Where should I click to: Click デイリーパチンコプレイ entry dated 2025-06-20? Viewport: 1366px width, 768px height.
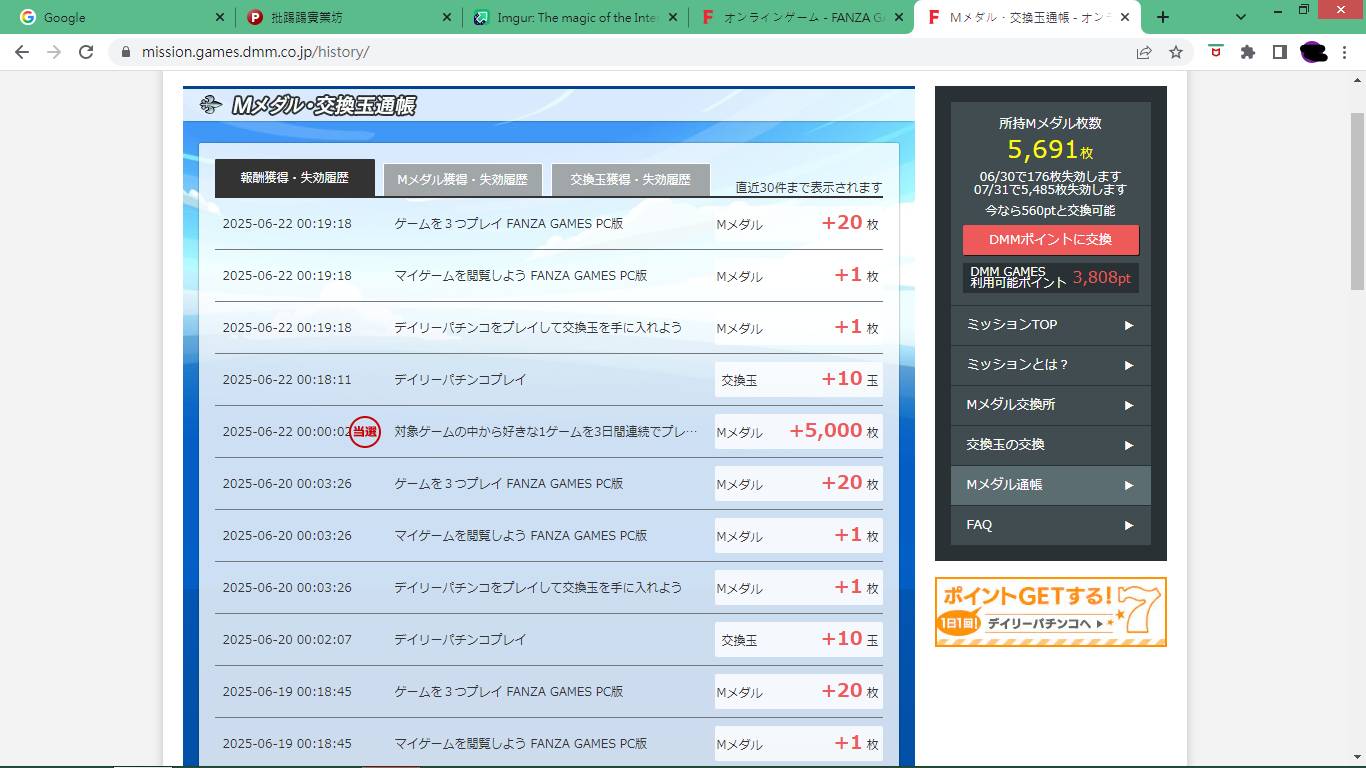(x=460, y=640)
